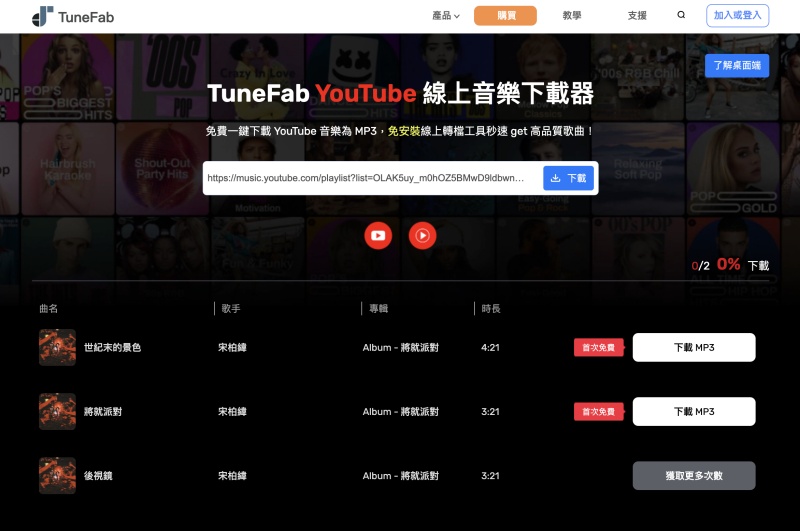Screen dimensions: 800x531
Task: Click the 加入或登入 button
Action: [x=737, y=15]
